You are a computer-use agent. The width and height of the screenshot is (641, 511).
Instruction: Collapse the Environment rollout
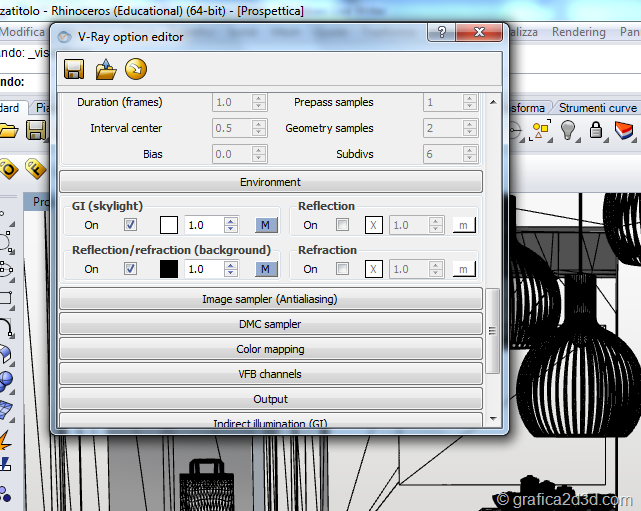[271, 182]
